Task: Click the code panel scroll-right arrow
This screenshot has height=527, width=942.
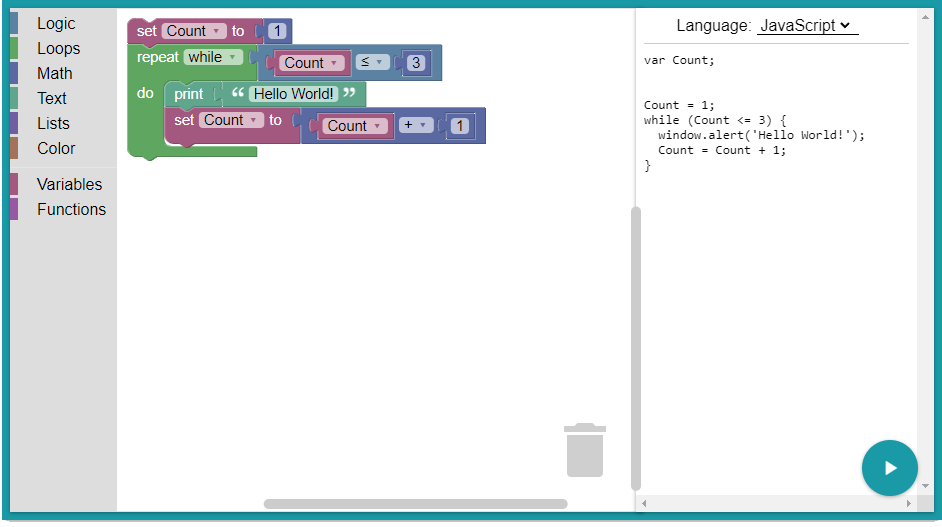Action: coord(908,504)
